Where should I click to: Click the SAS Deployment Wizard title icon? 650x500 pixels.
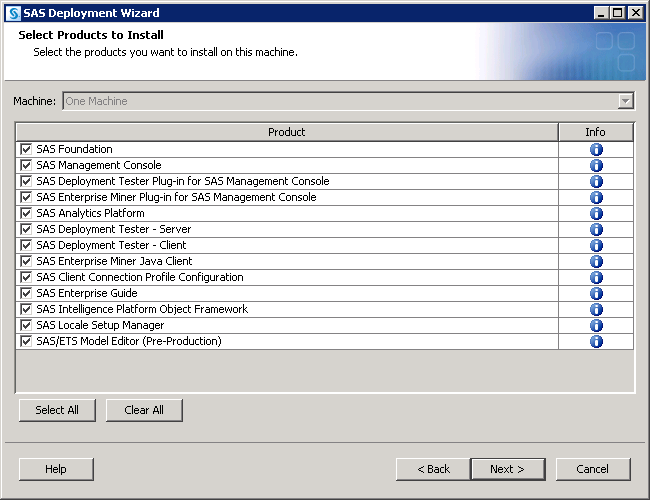[13, 13]
